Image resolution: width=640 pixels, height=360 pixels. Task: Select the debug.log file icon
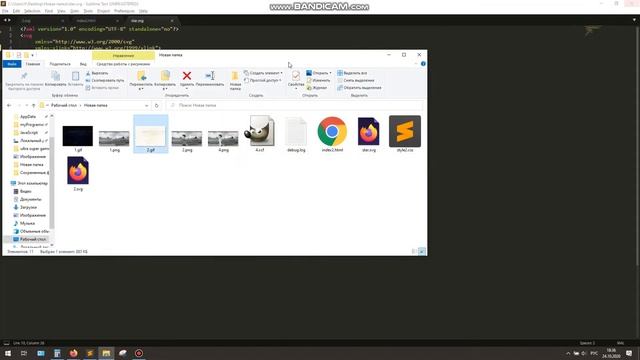[x=296, y=131]
